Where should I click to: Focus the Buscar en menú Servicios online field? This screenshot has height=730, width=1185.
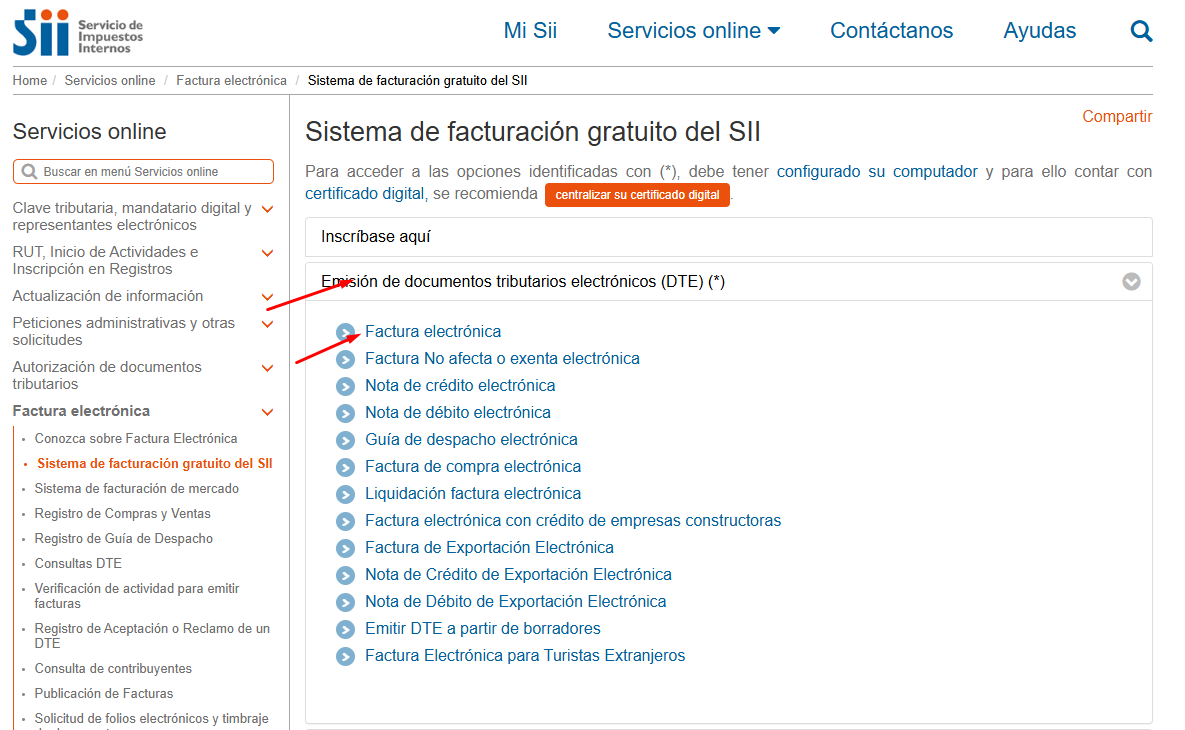coord(144,172)
